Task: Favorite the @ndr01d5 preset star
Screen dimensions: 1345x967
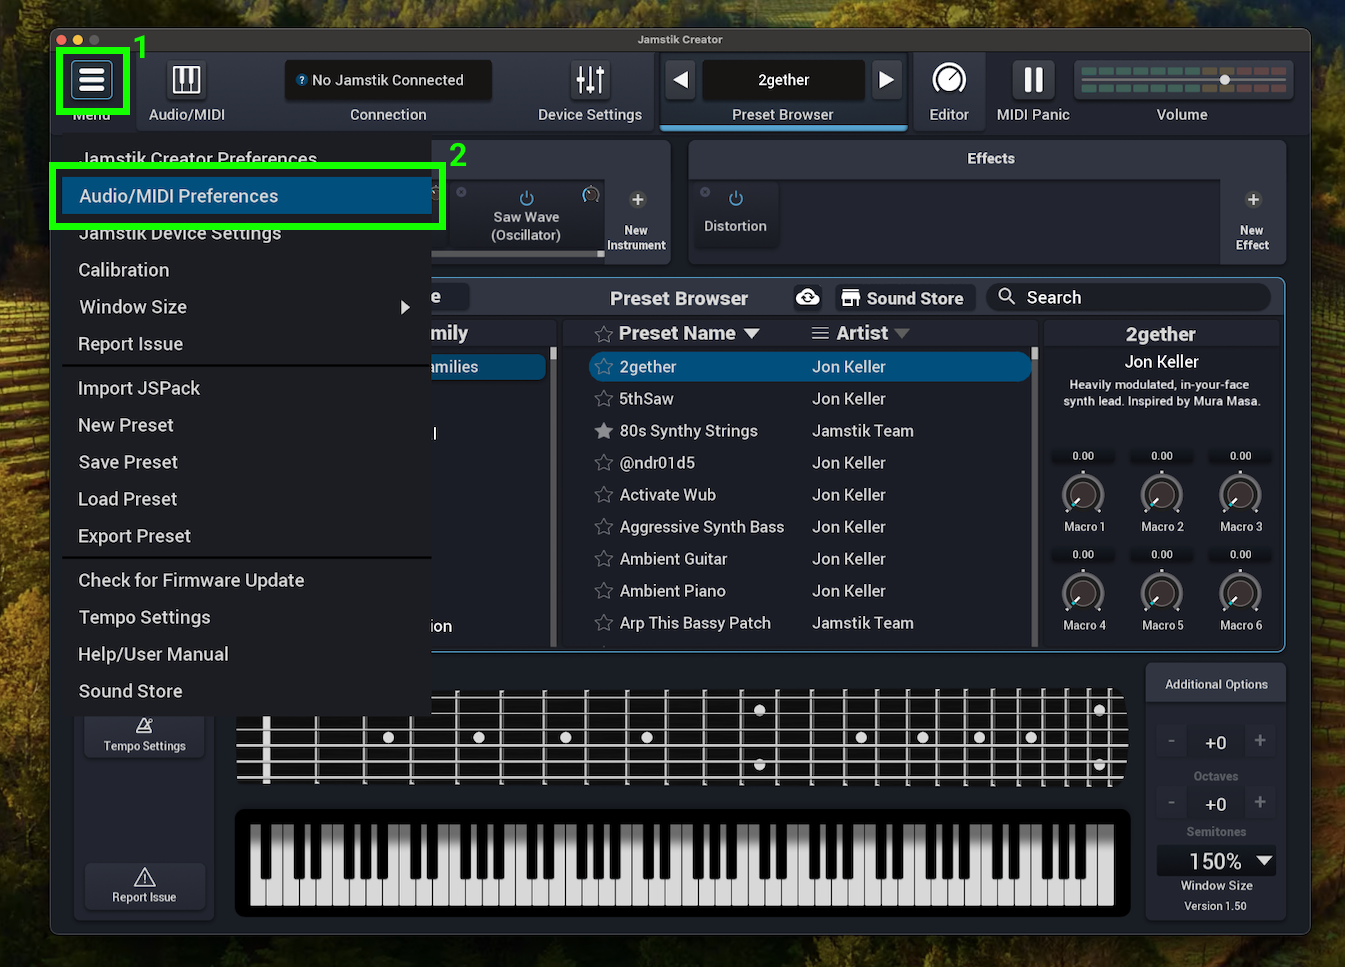Action: [x=604, y=463]
